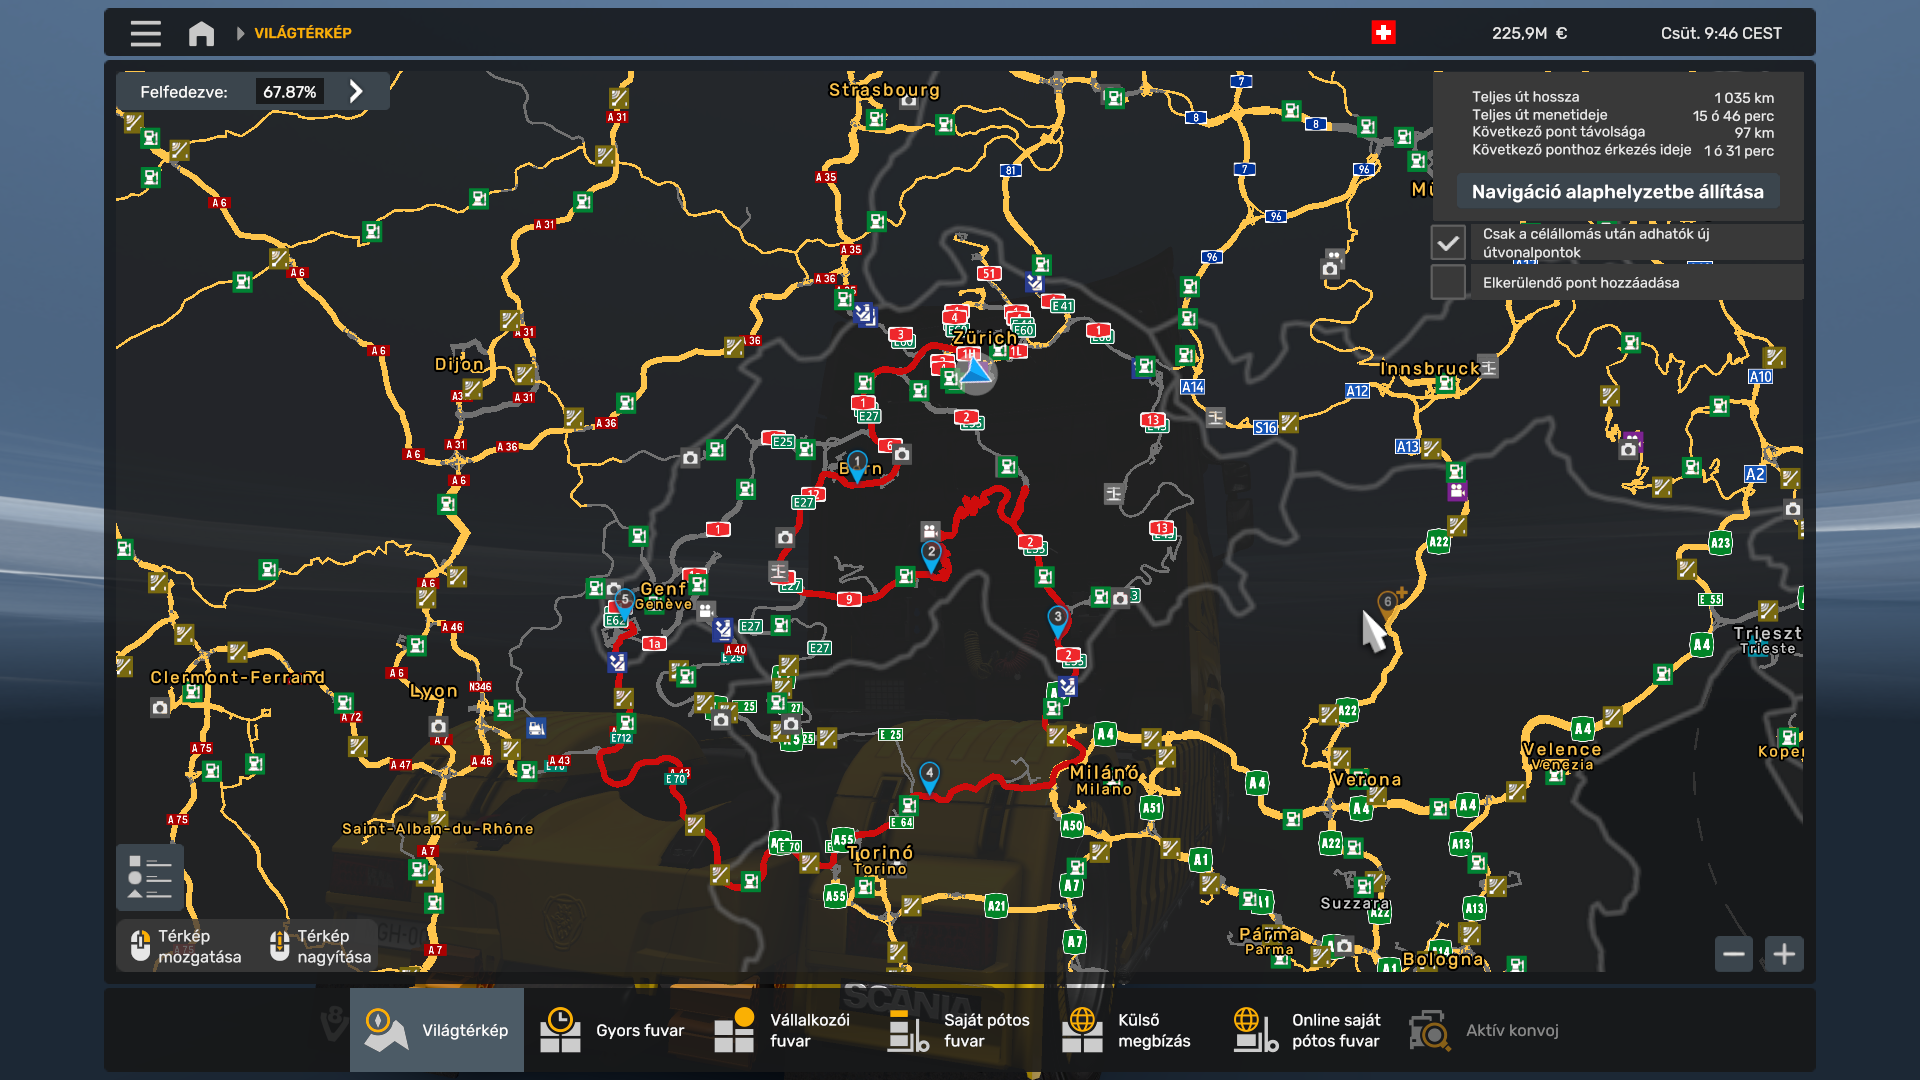Select waypoint marker 1 near Bern
The image size is (1920, 1080).
tap(857, 466)
